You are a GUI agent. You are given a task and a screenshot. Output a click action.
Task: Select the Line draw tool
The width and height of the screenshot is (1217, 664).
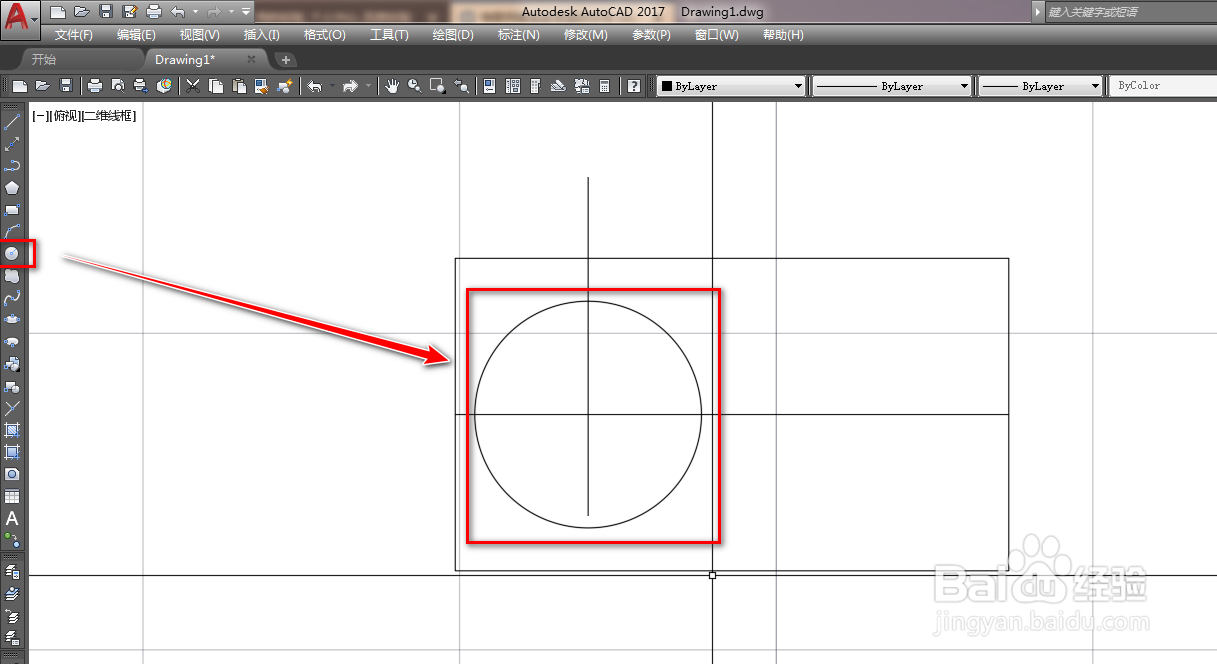tap(12, 122)
